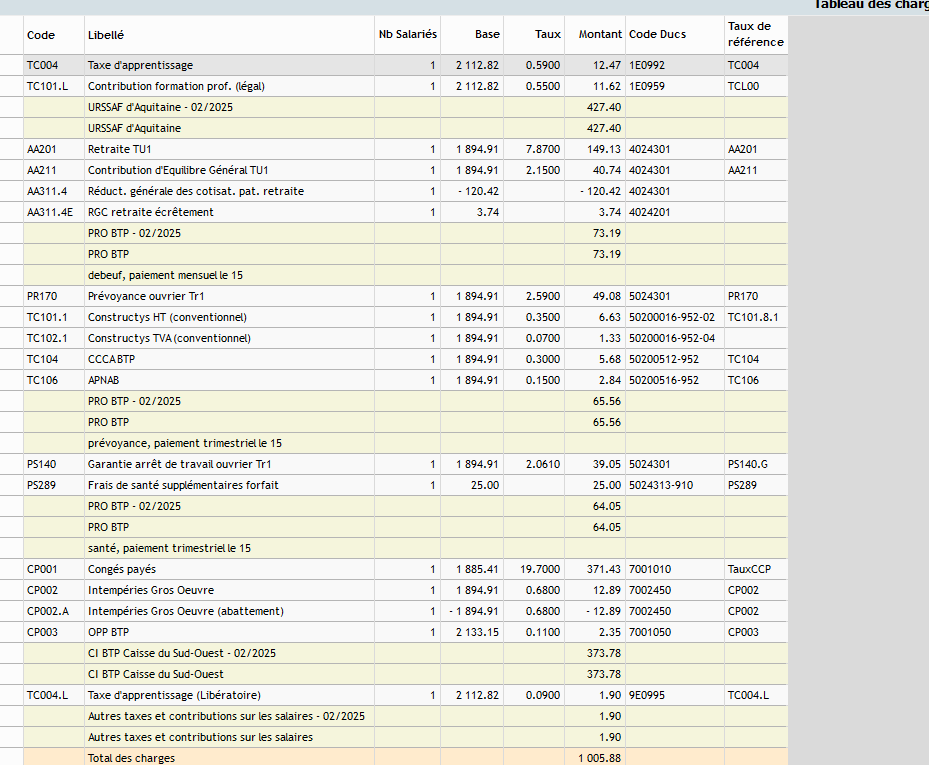Click Ducs code 50200512-952
Screen dimensions: 929x765
[x=664, y=360]
